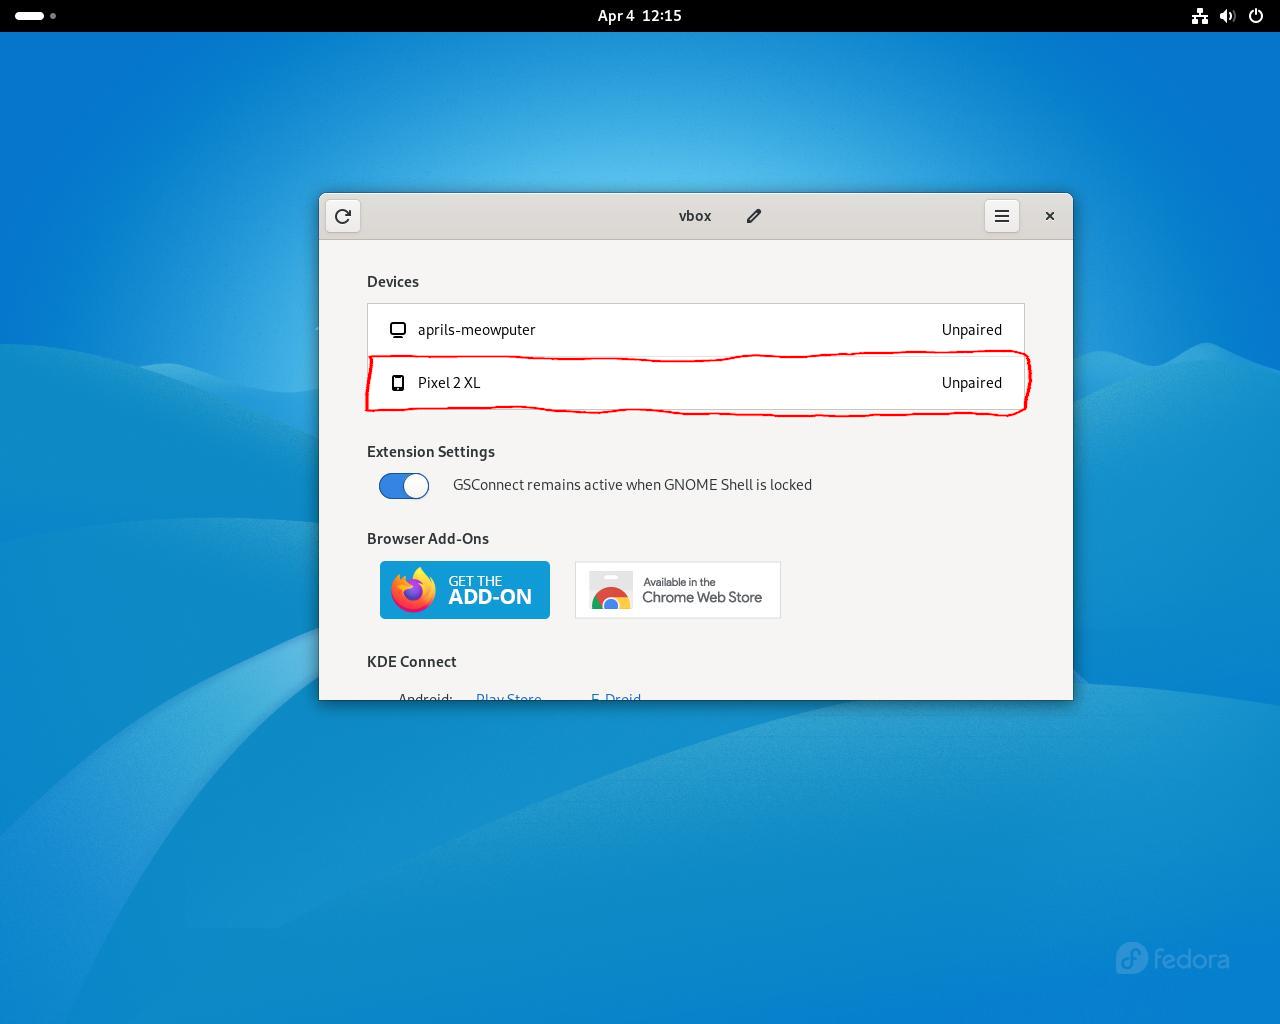Select the Pixel 2 XL device
The image size is (1280, 1024).
[696, 383]
